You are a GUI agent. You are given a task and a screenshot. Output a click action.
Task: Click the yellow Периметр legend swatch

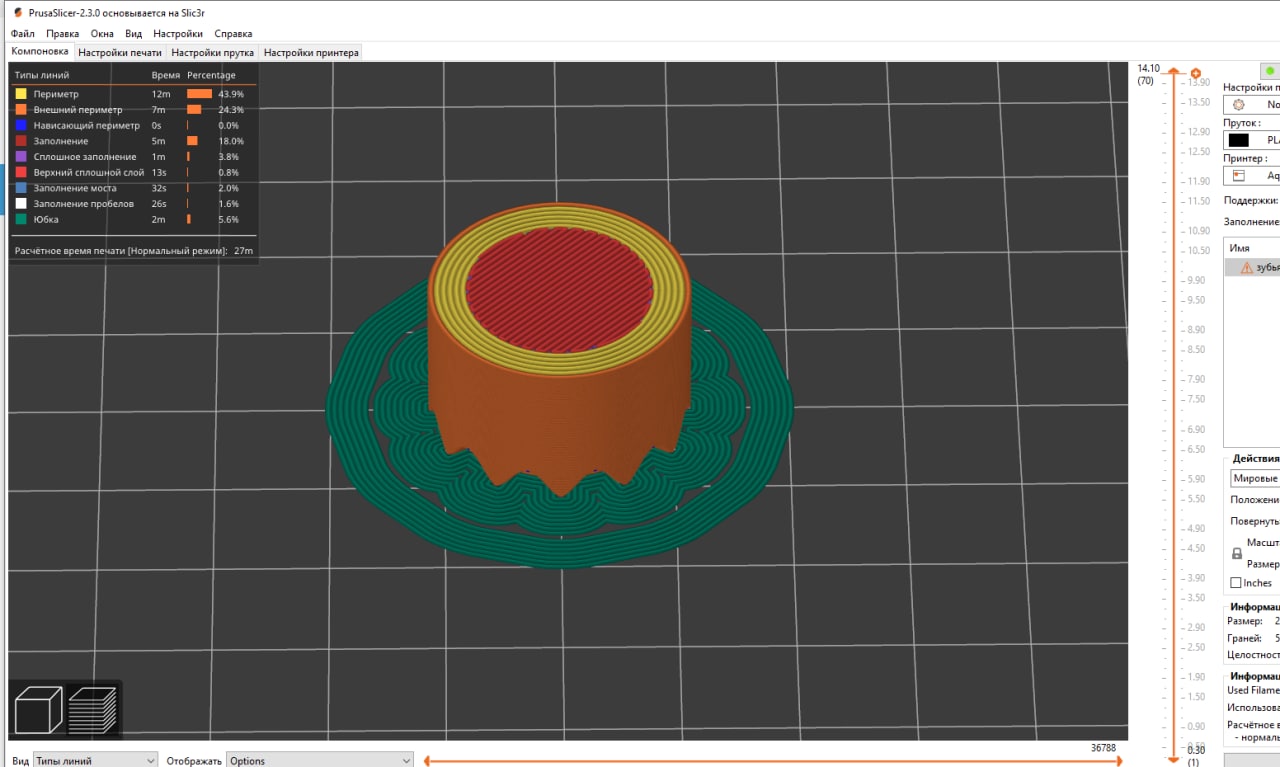pos(21,94)
